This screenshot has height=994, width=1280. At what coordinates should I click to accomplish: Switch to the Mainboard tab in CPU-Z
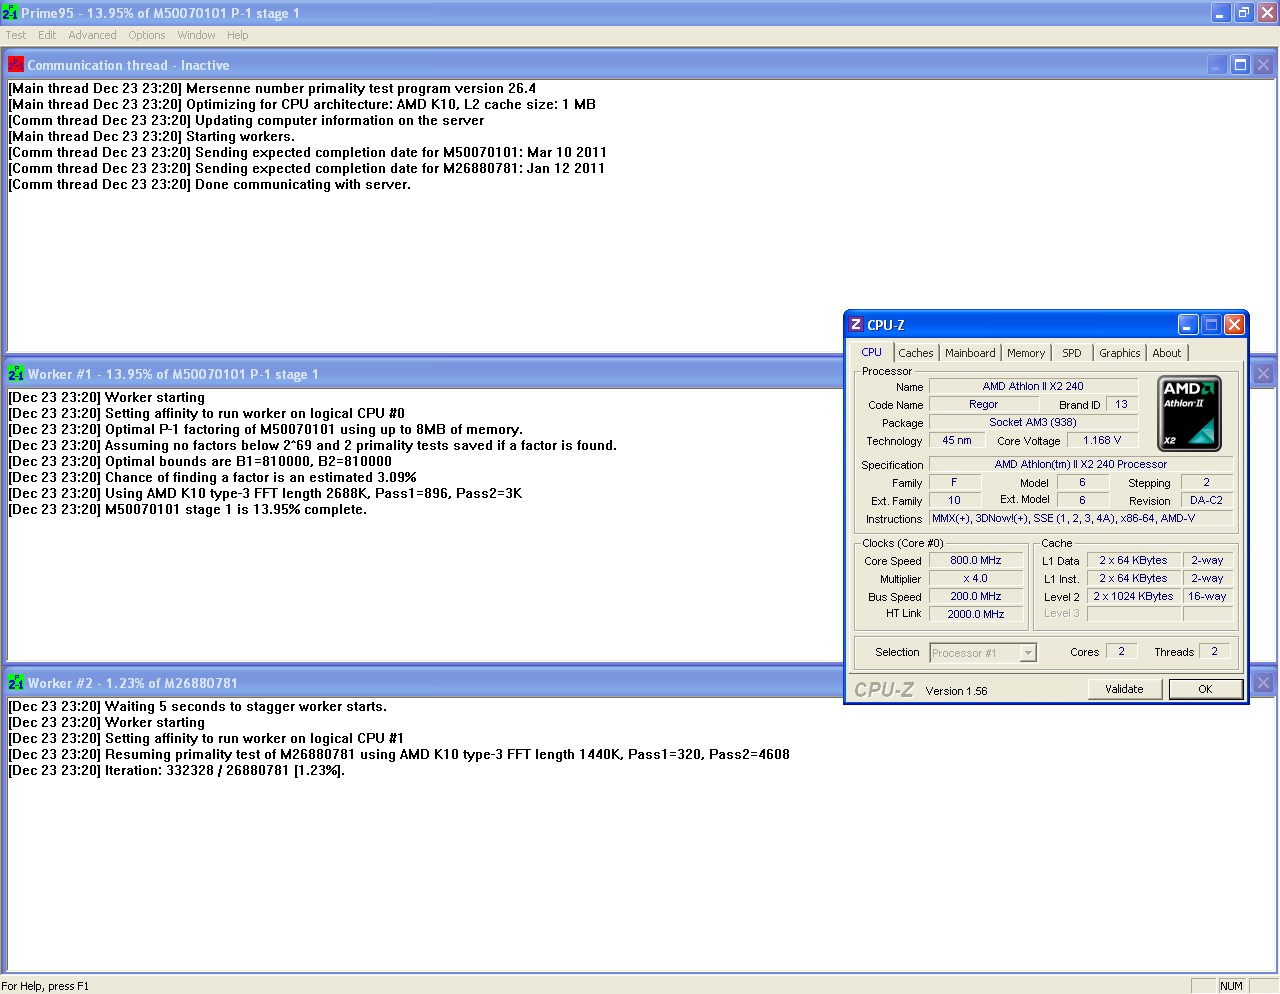click(x=970, y=353)
